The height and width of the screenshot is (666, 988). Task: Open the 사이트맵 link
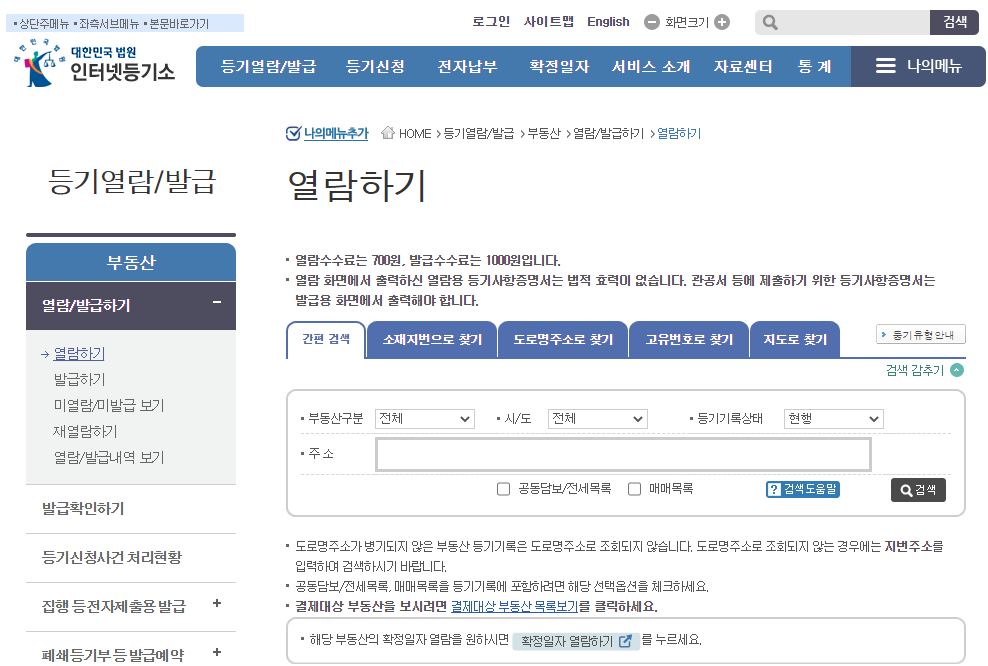point(549,21)
